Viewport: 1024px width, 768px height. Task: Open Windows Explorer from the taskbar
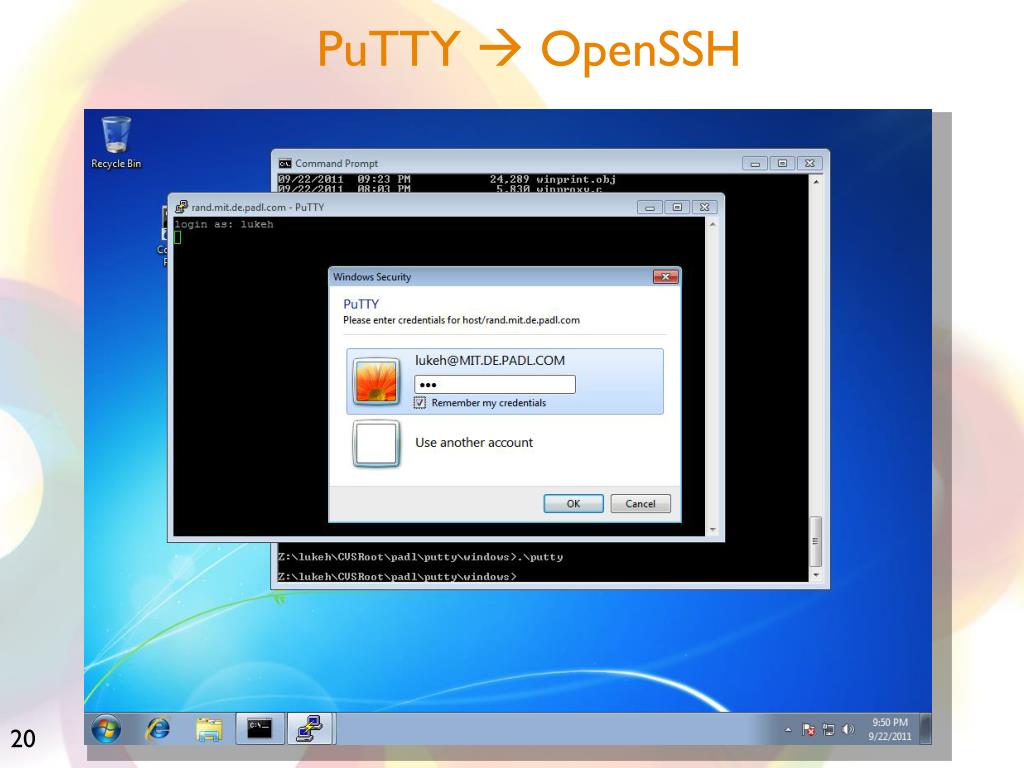pos(209,729)
